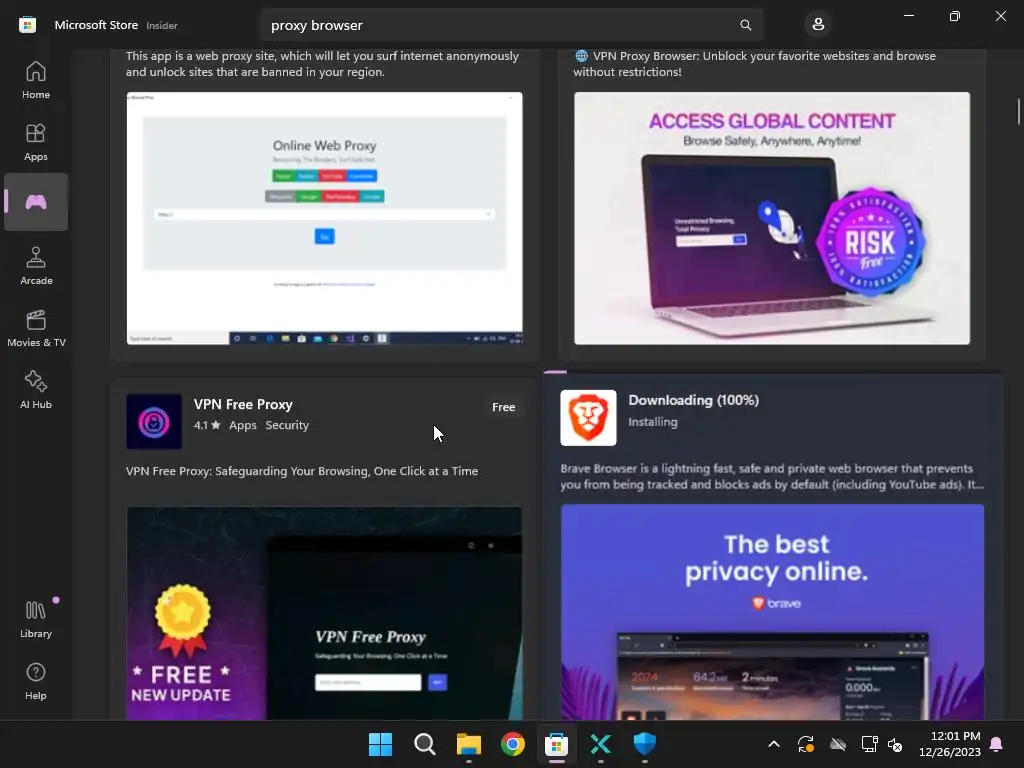Click the Downloading (100%) status text
The height and width of the screenshot is (768, 1024).
pyautogui.click(x=694, y=400)
